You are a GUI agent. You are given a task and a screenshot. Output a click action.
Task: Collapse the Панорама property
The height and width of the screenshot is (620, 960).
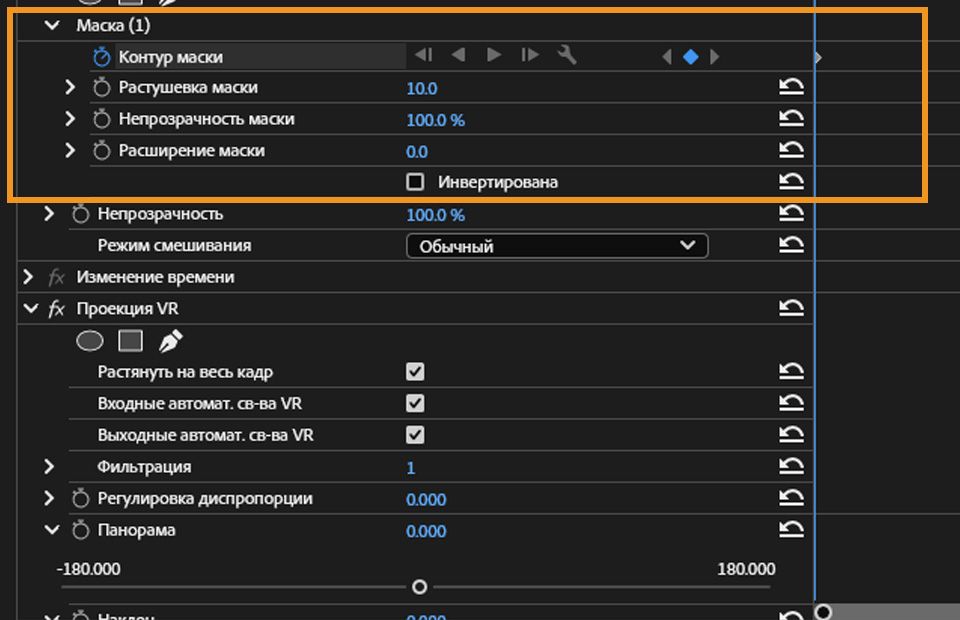[52, 530]
